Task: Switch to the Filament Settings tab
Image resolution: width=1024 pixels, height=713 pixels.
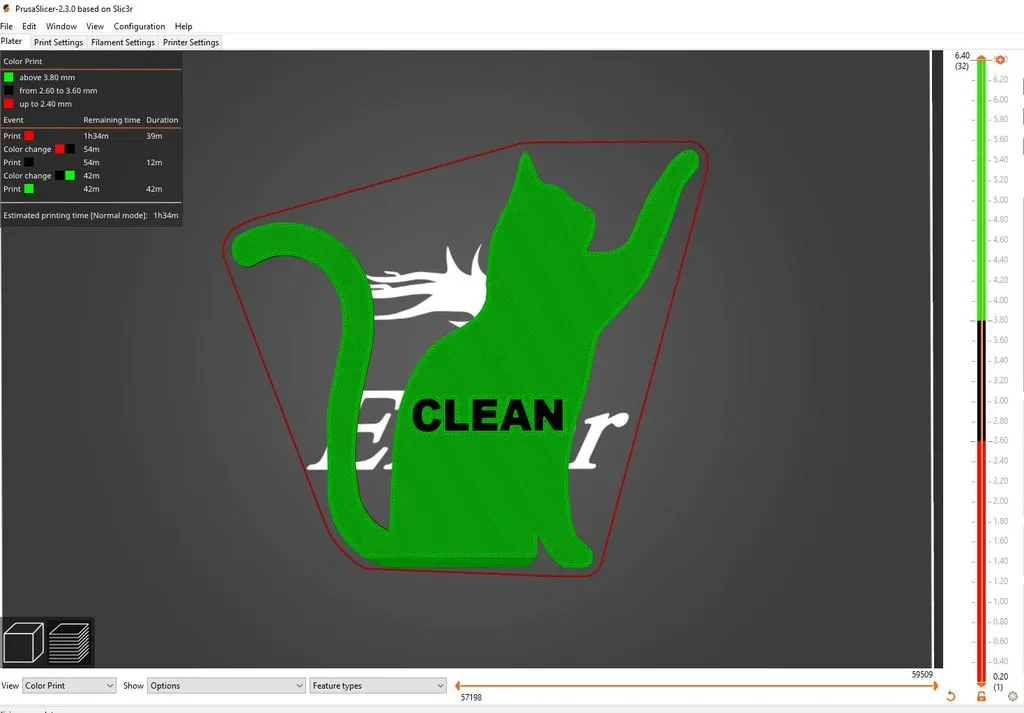Action: point(123,42)
